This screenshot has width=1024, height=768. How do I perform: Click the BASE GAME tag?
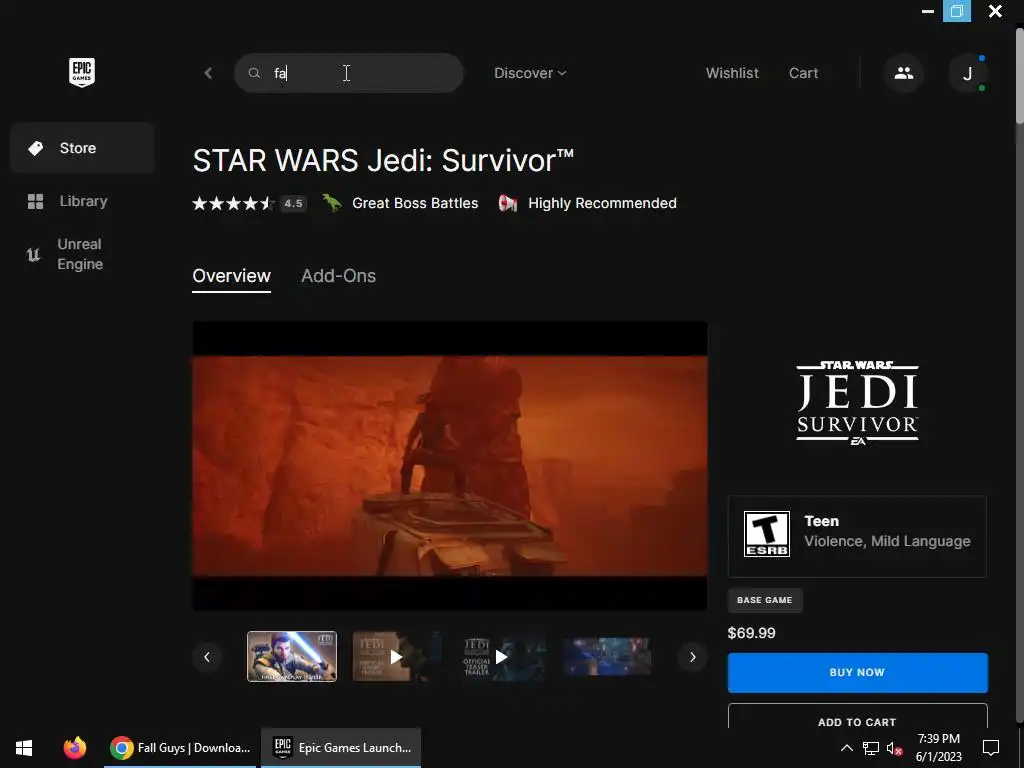(765, 600)
